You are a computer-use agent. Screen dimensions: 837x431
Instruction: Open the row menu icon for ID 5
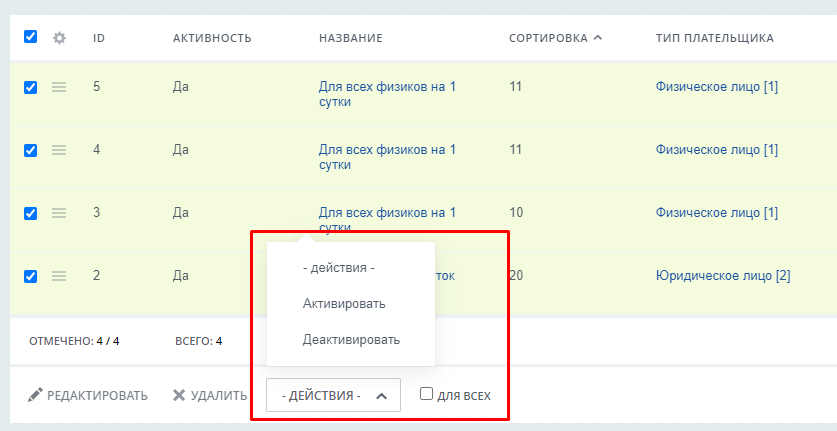pos(59,87)
